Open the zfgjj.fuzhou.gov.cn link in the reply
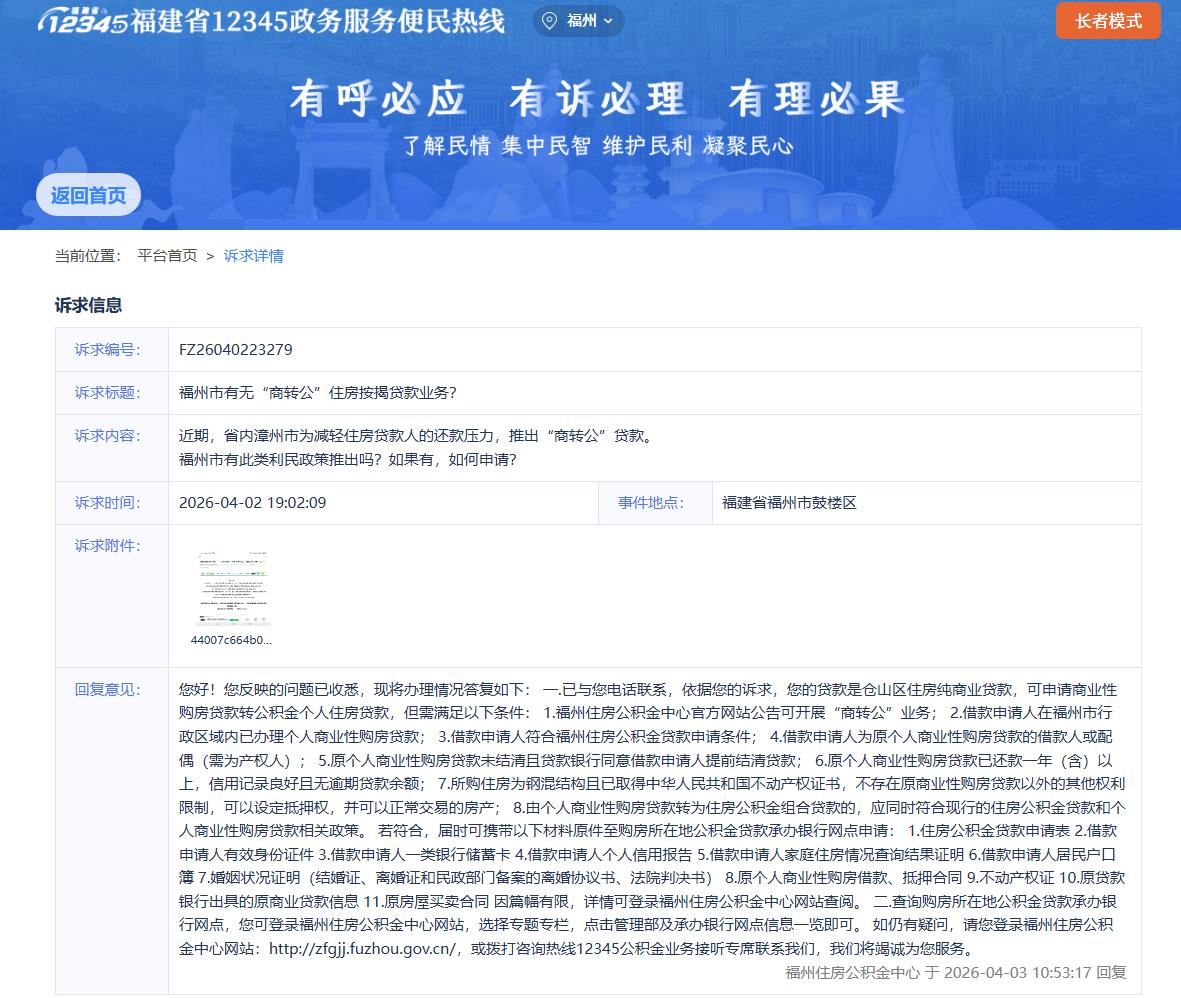The width and height of the screenshot is (1181, 998). (363, 949)
